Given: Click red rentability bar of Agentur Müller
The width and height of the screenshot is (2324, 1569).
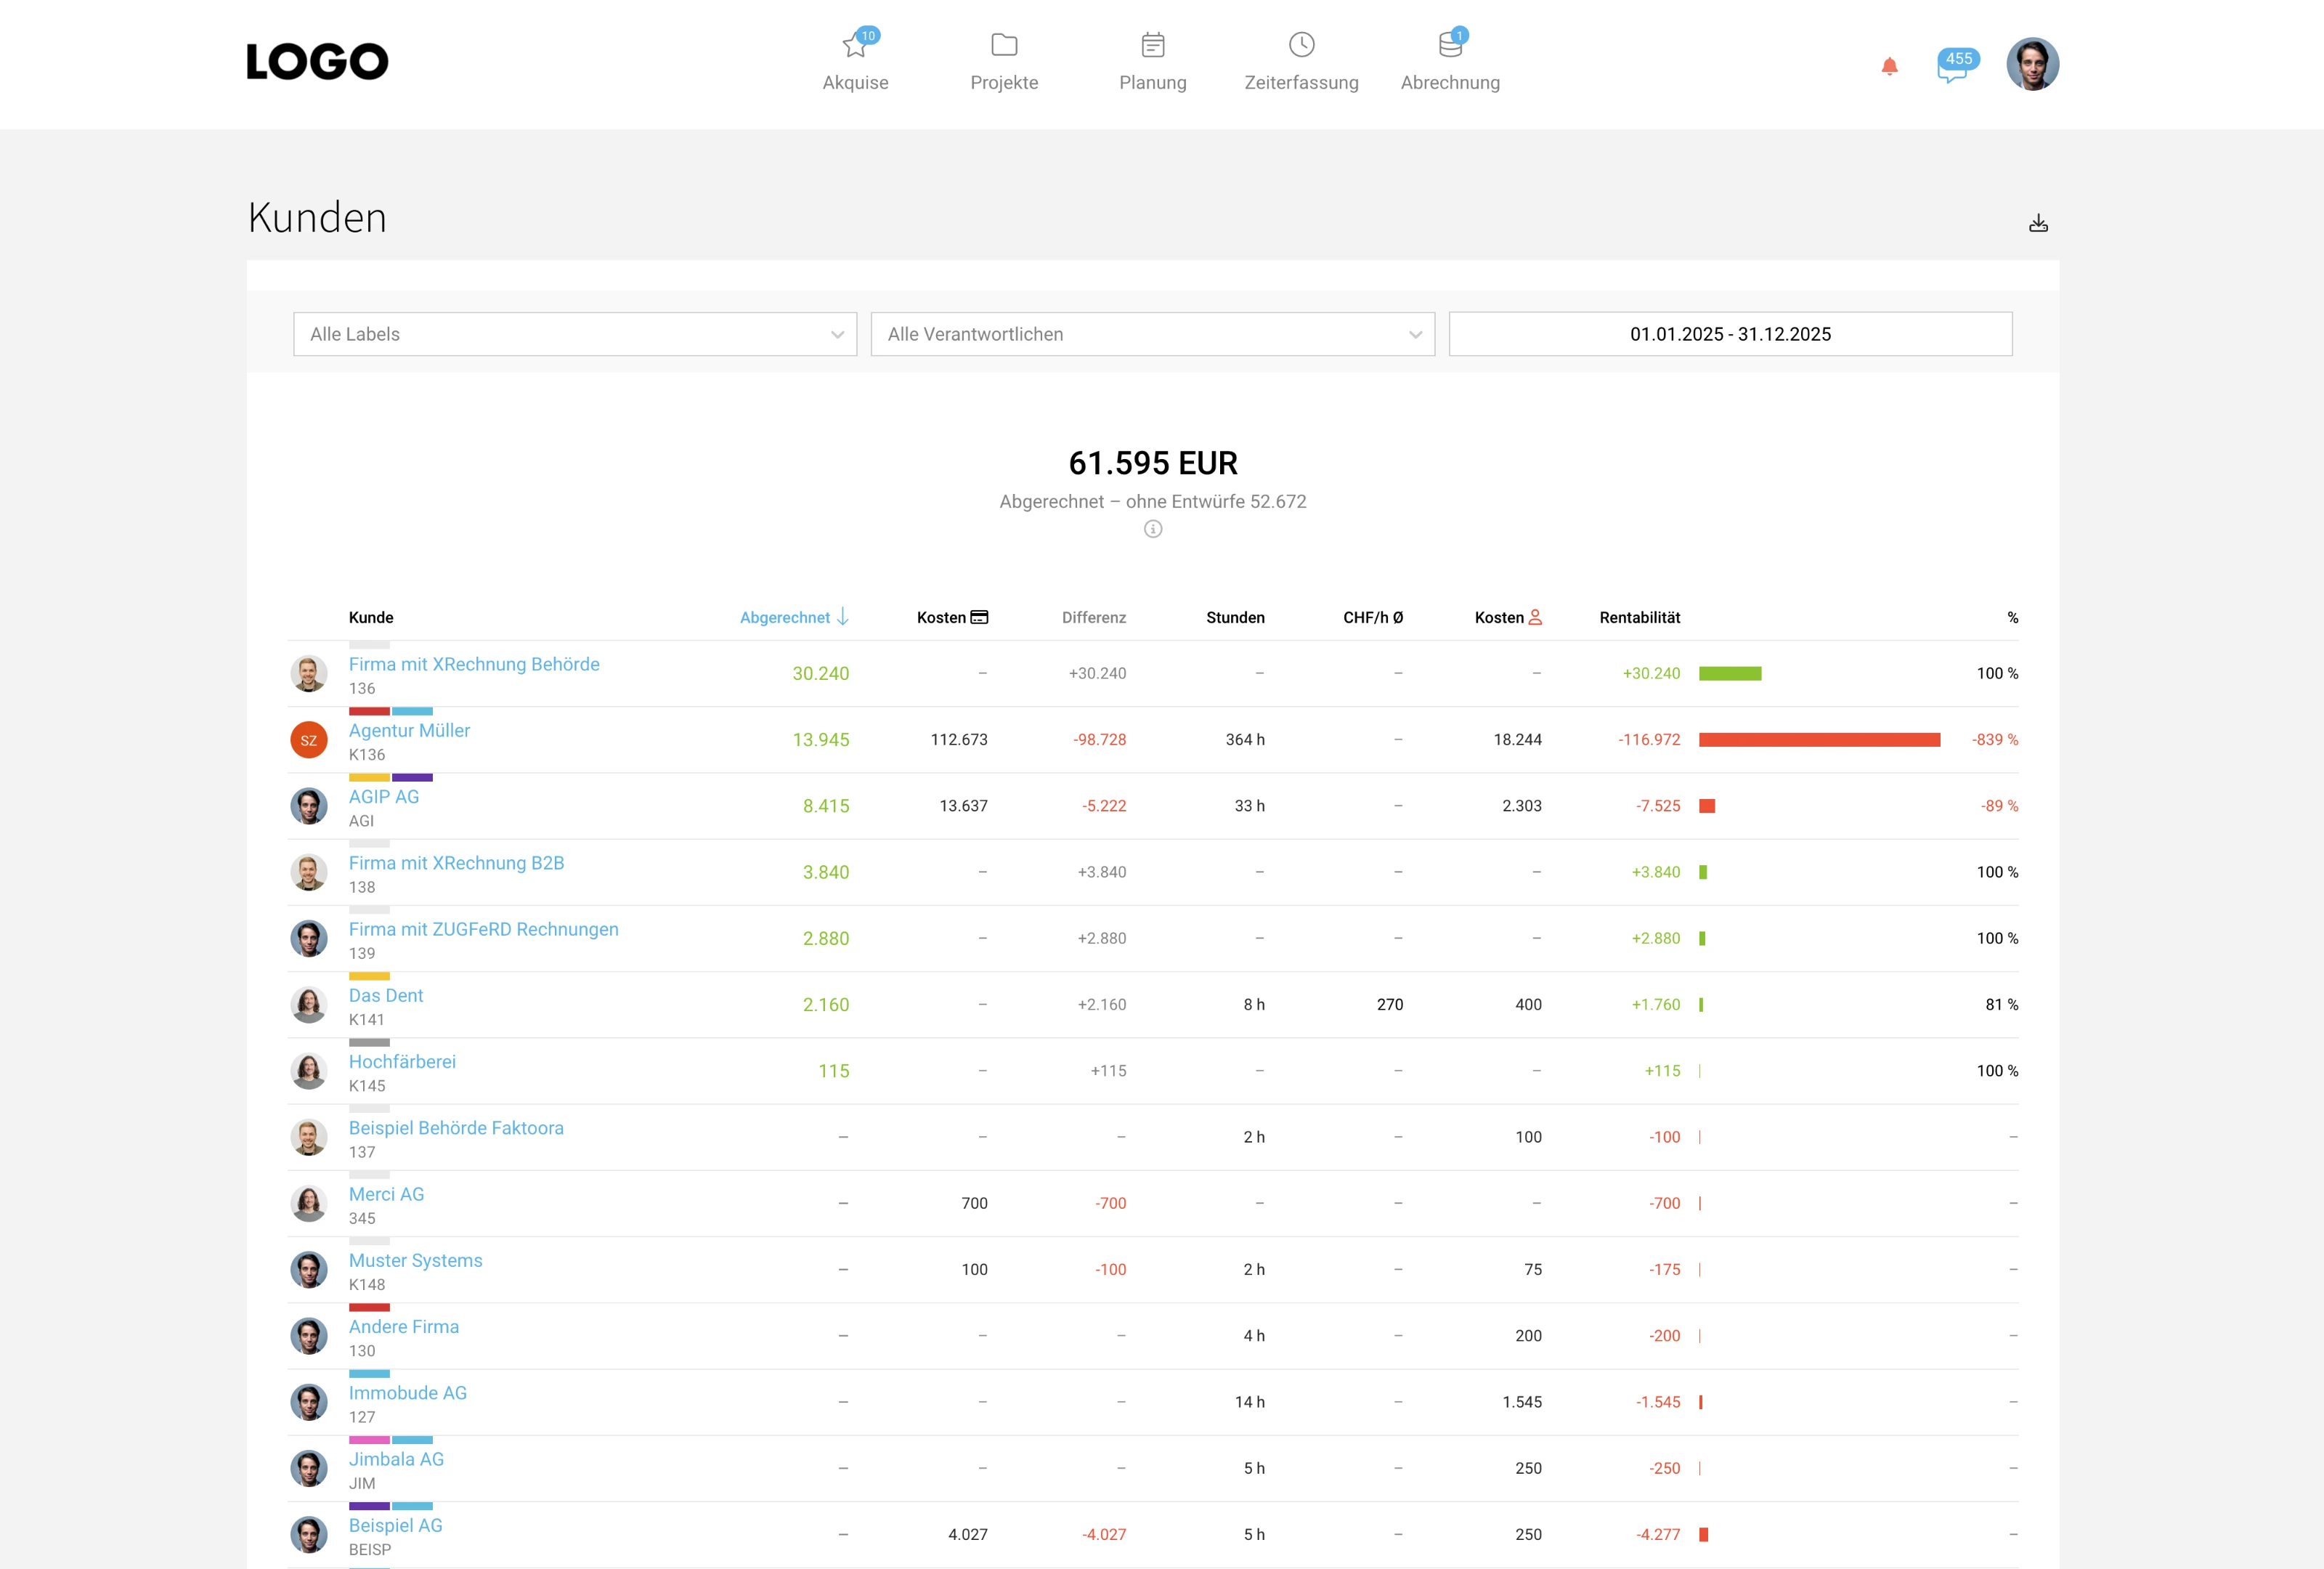Looking at the screenshot, I should point(1819,740).
